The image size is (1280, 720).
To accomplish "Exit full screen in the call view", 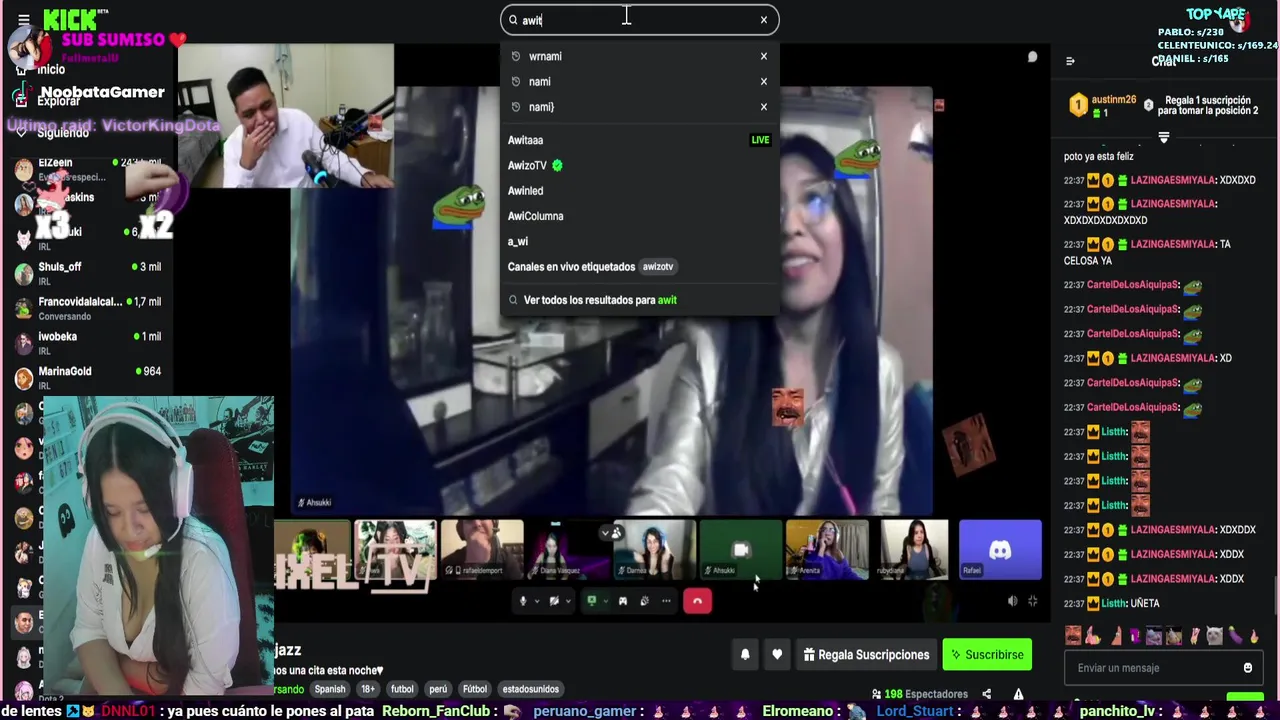I will click(1033, 601).
